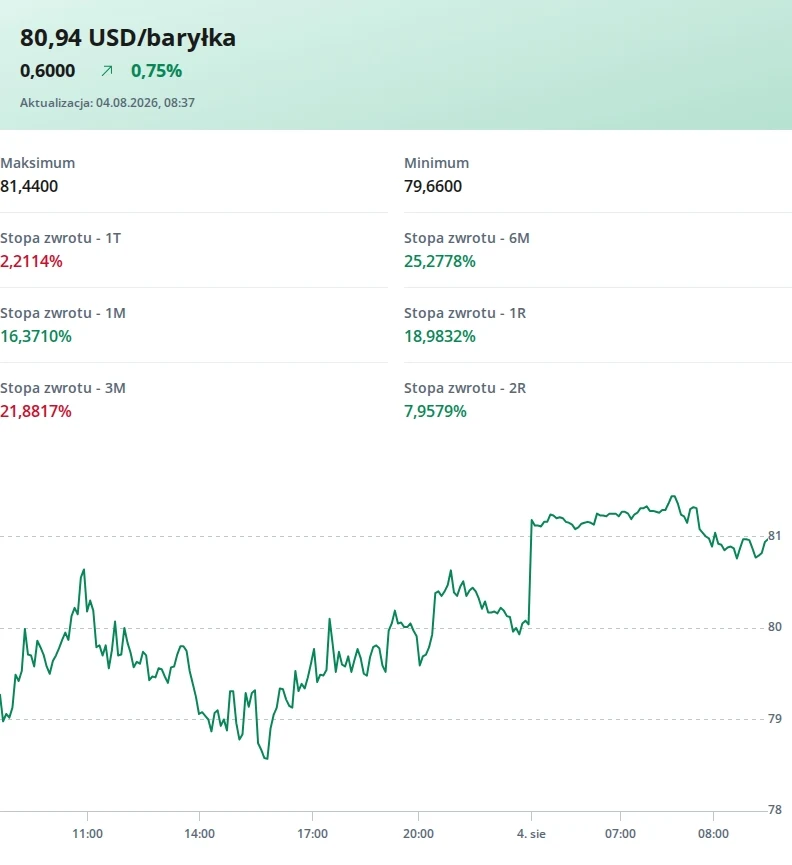Click the 14:00 time axis label

[199, 834]
